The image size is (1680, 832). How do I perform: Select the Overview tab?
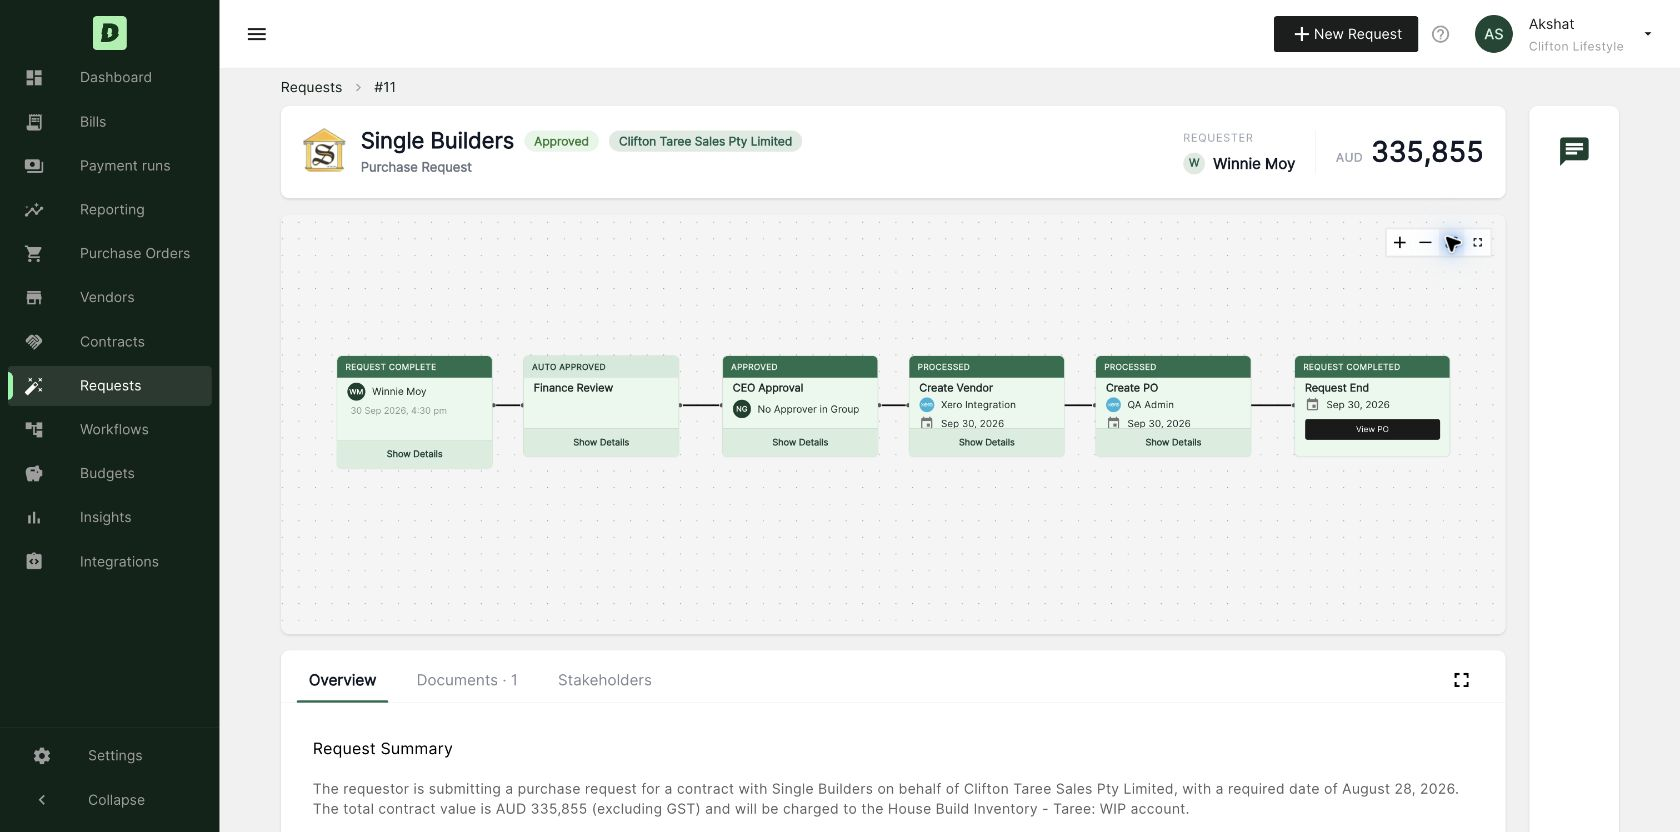(342, 680)
